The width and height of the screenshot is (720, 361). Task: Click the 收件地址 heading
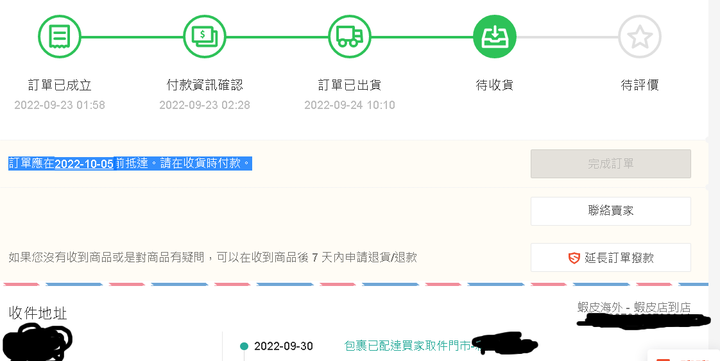click(x=38, y=313)
